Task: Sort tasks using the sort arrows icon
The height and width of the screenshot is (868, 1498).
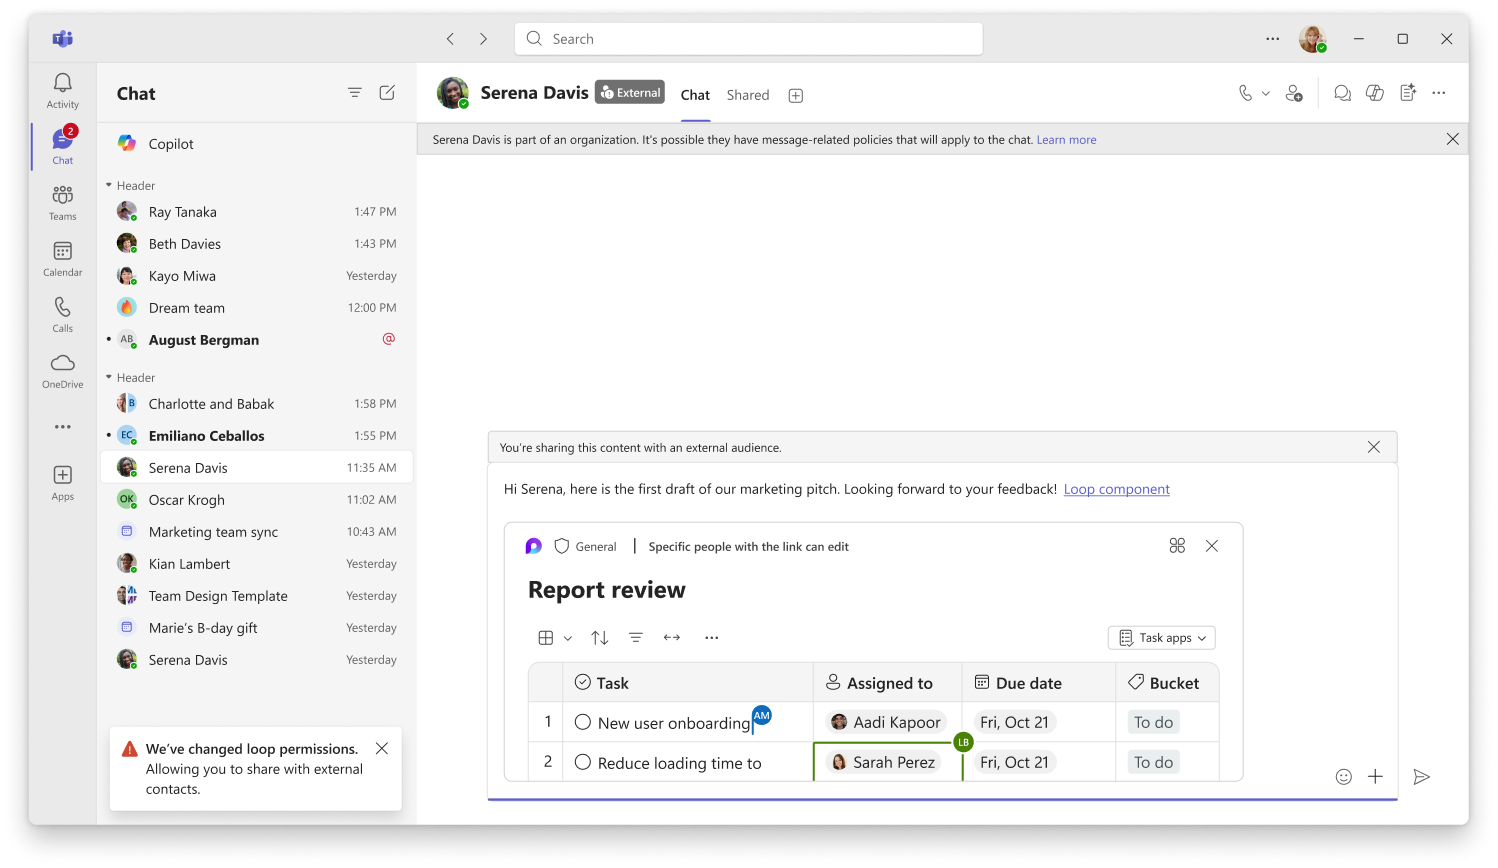Action: (x=599, y=637)
